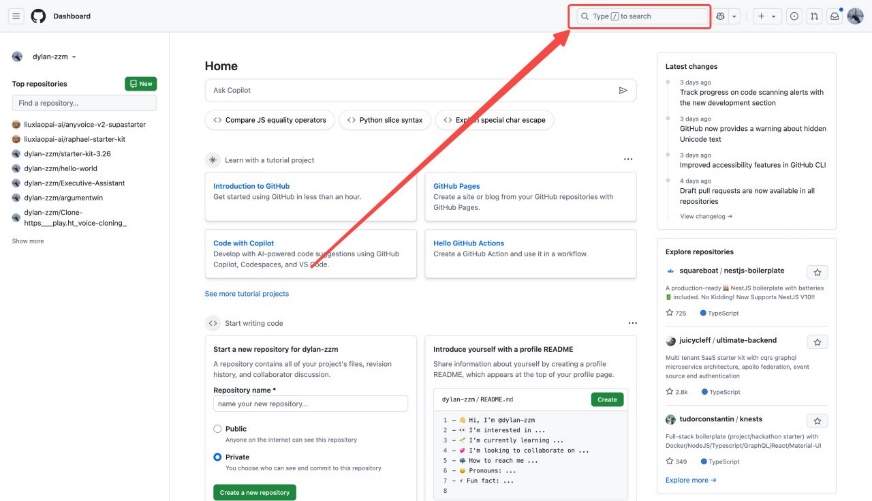This screenshot has width=872, height=501.
Task: Open the Start writing code options menu
Action: (632, 323)
